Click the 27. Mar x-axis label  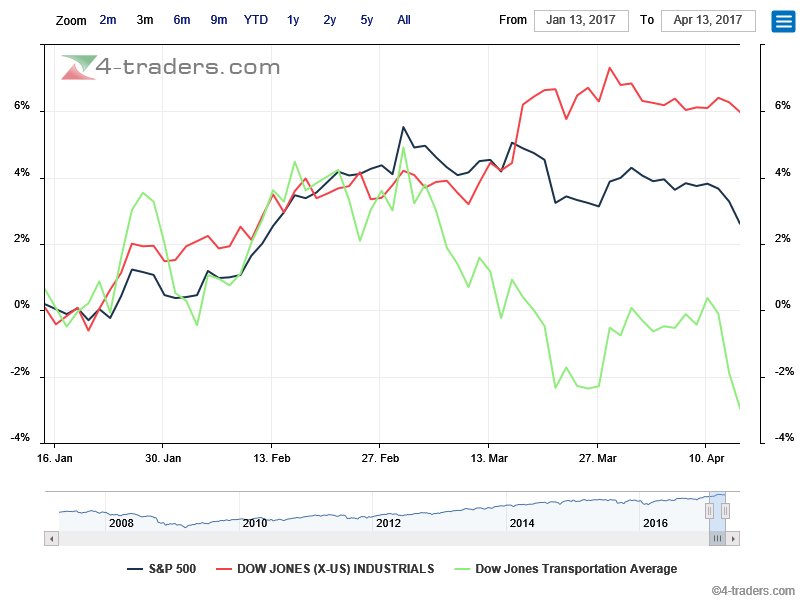(x=598, y=458)
